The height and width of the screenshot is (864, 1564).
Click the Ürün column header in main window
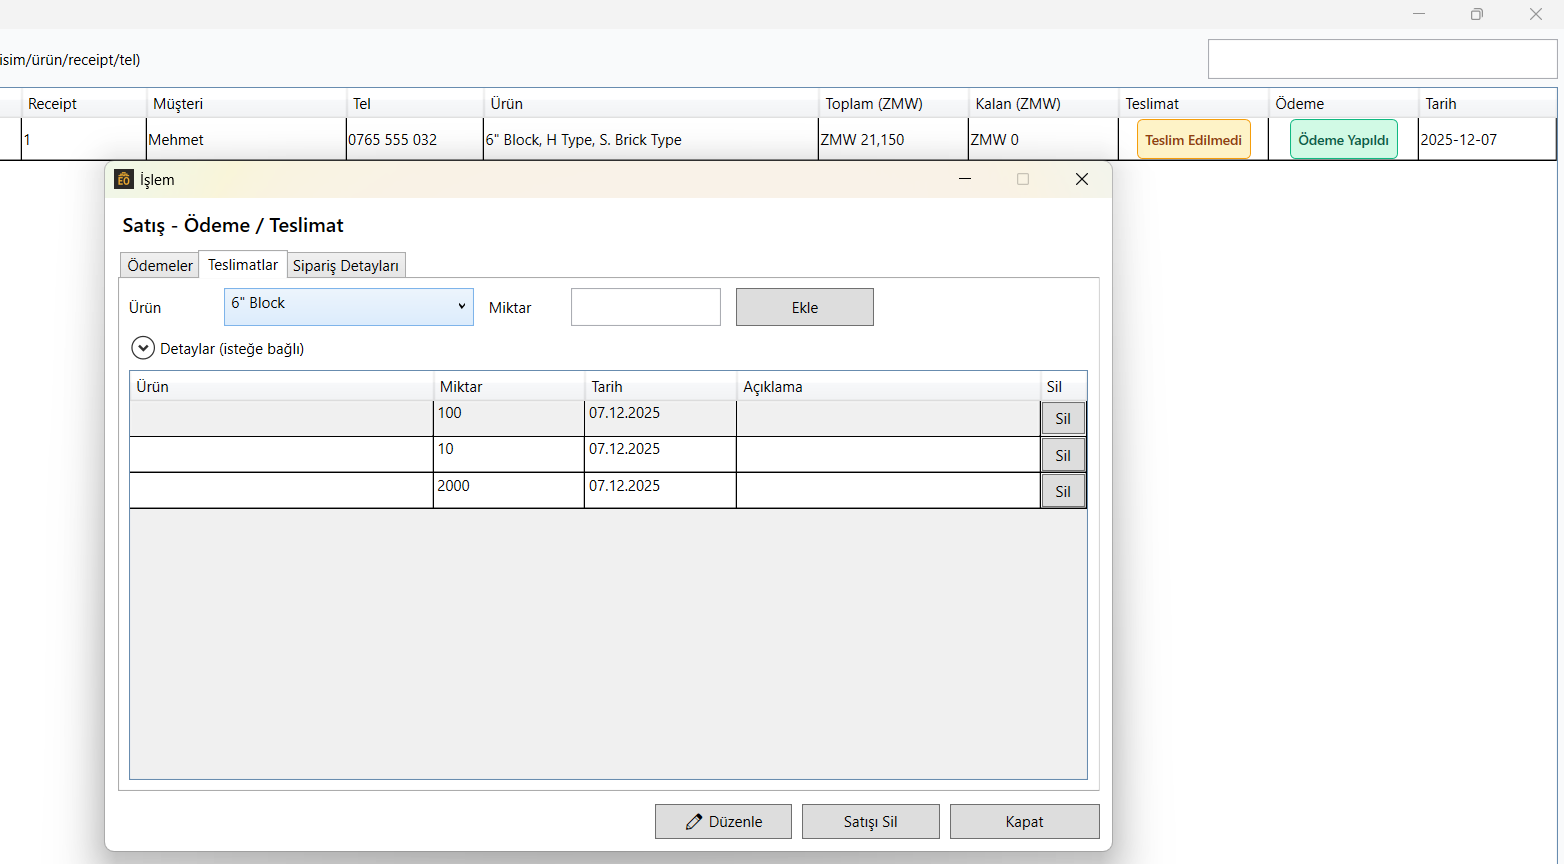click(651, 103)
